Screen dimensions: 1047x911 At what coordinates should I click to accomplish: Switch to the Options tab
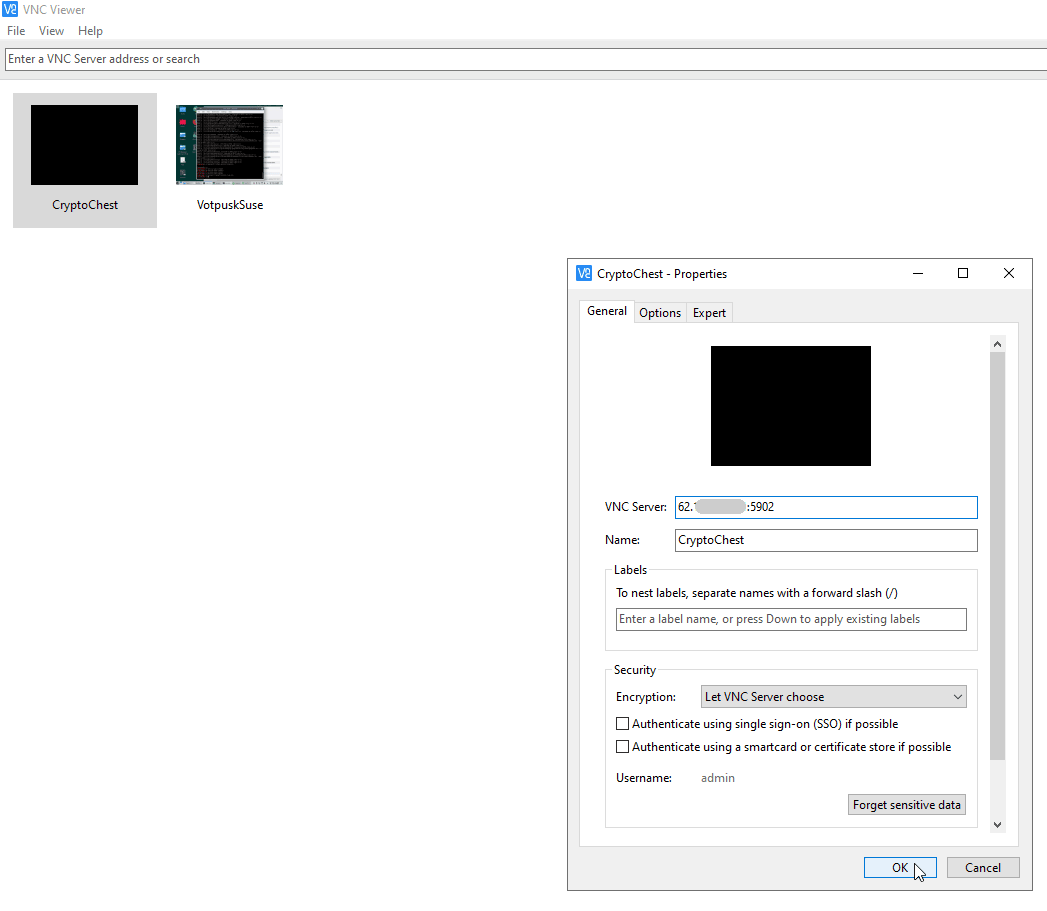(x=660, y=313)
